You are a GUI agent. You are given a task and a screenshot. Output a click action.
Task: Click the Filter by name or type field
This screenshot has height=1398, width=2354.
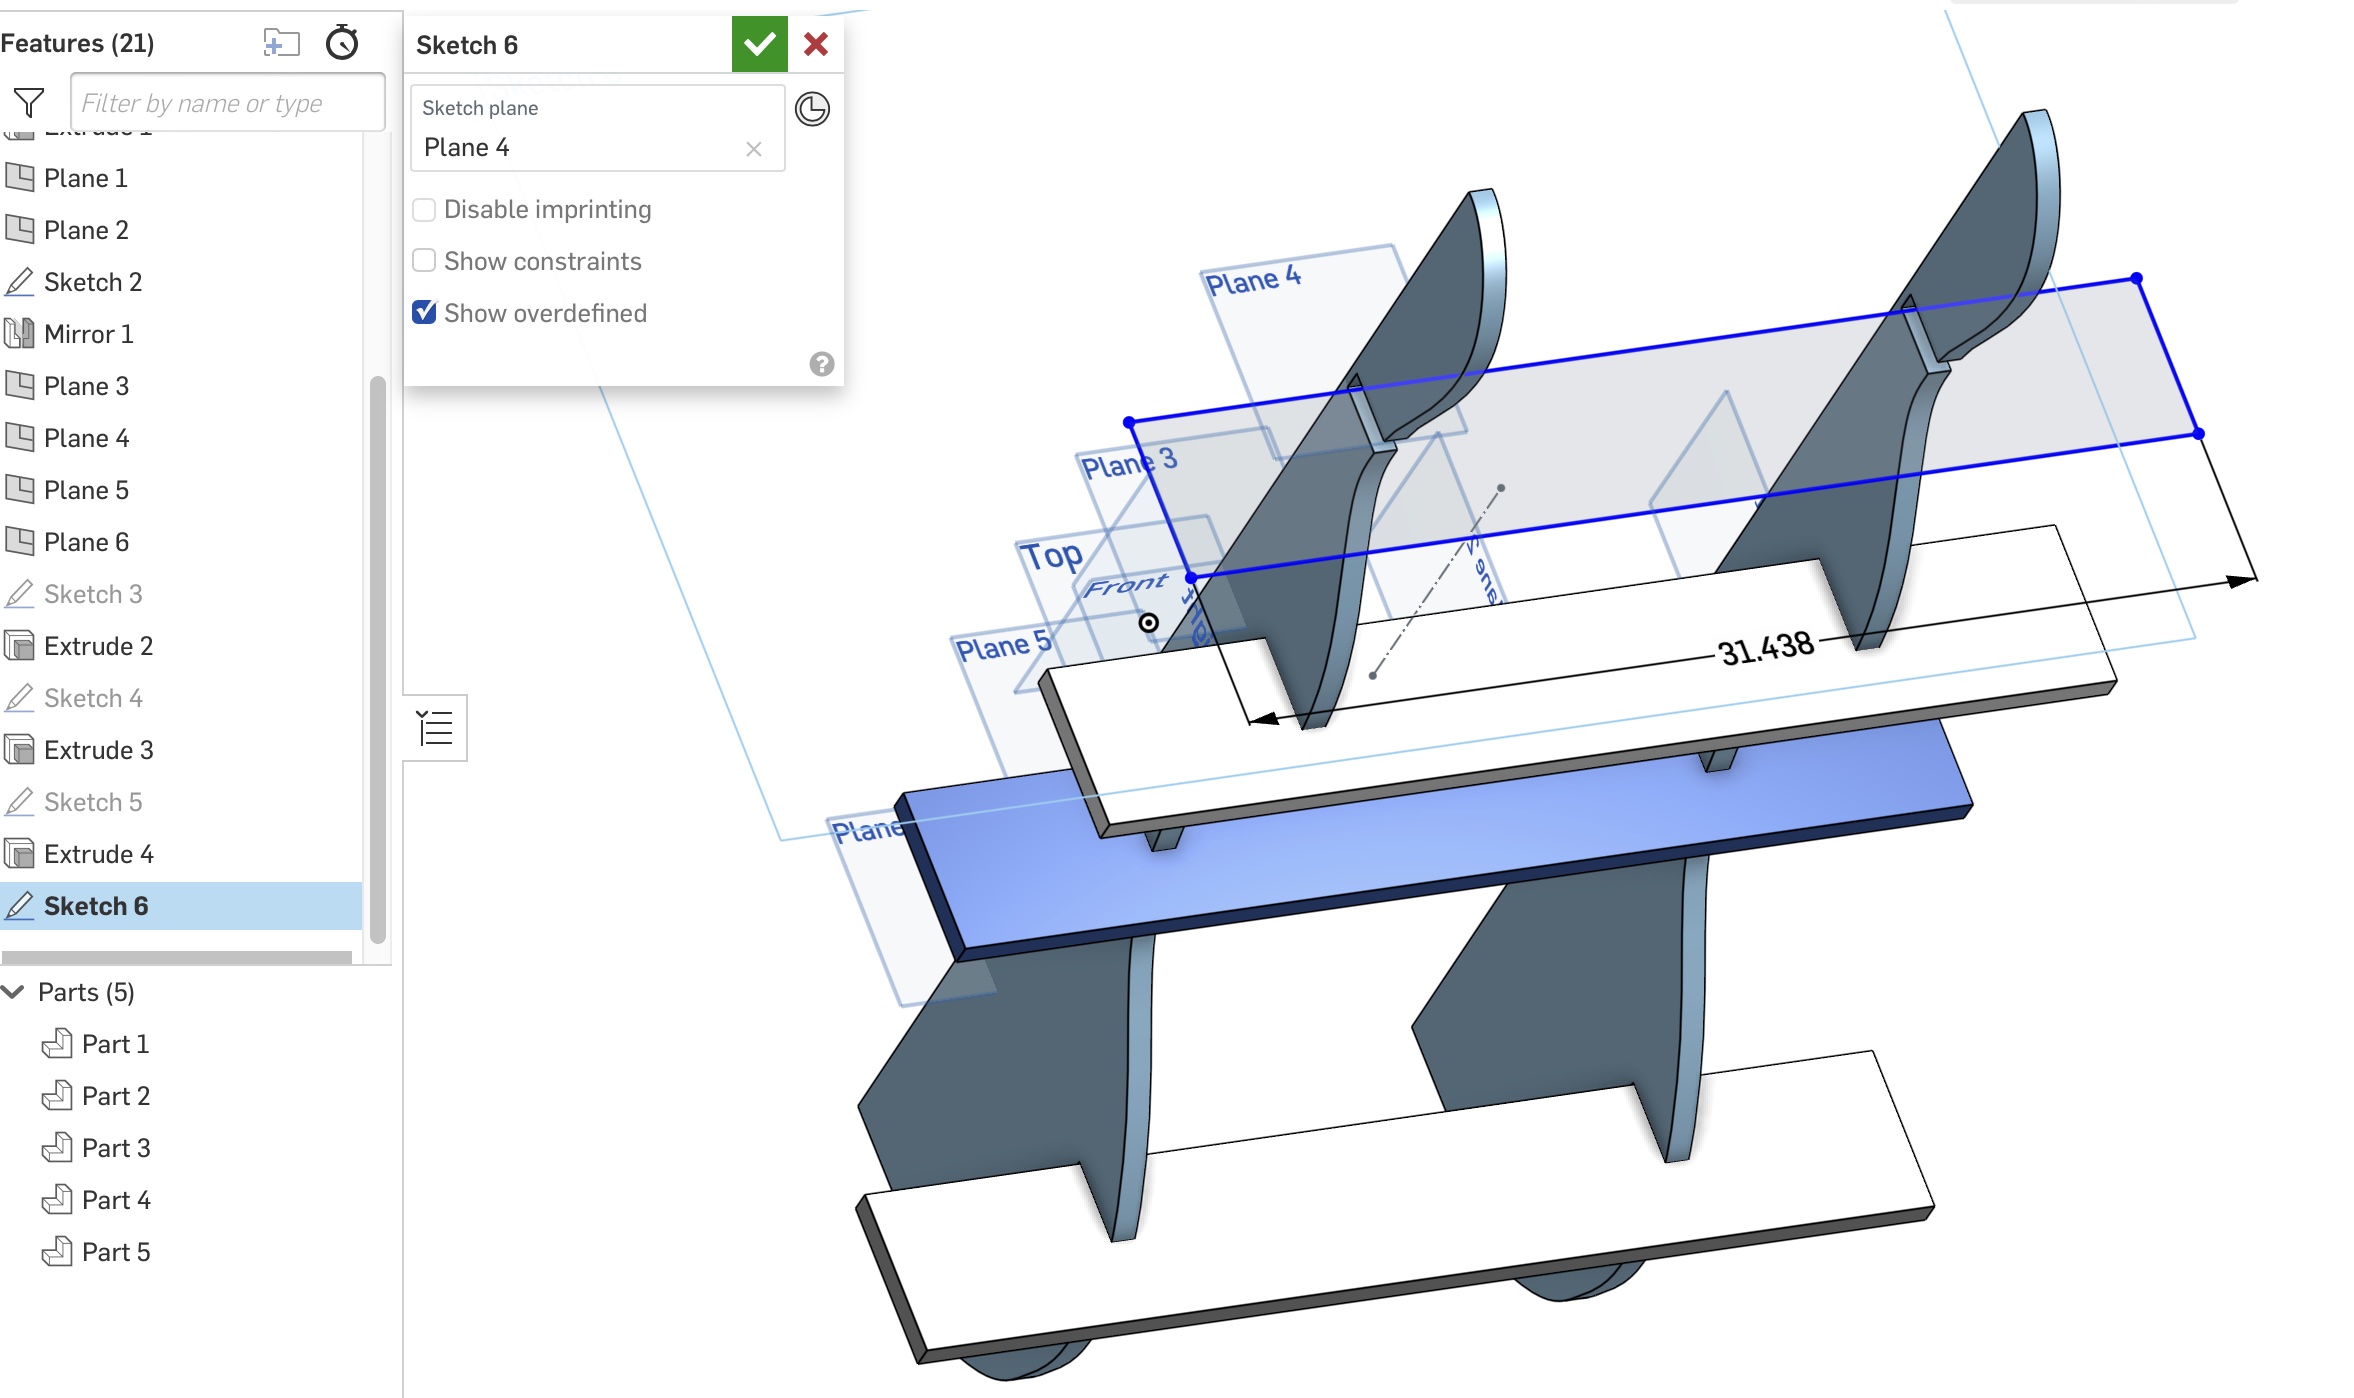pos(228,103)
